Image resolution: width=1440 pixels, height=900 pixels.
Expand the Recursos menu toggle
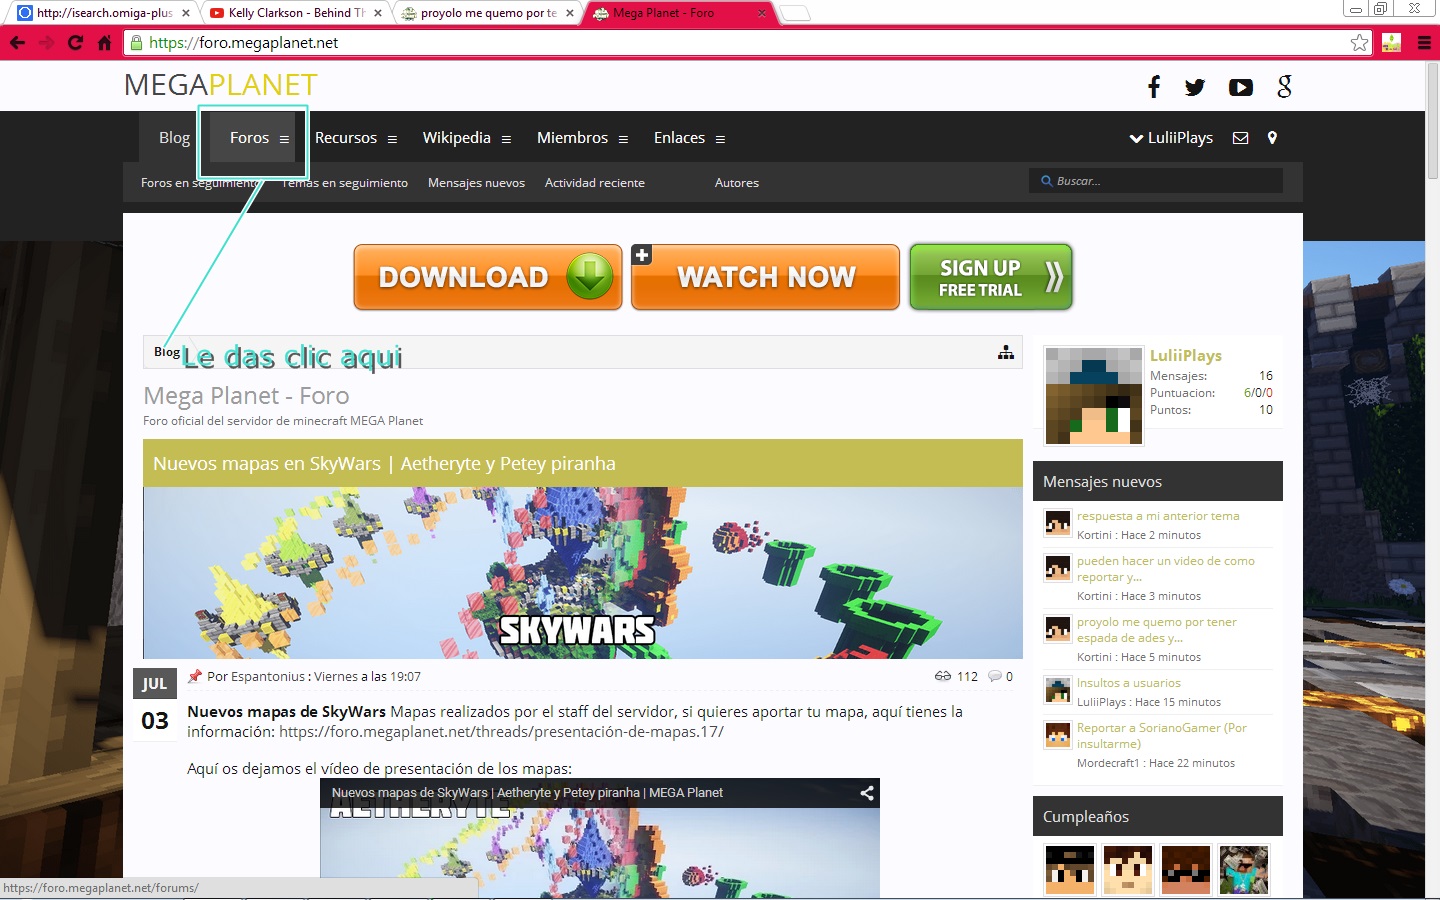coord(392,139)
